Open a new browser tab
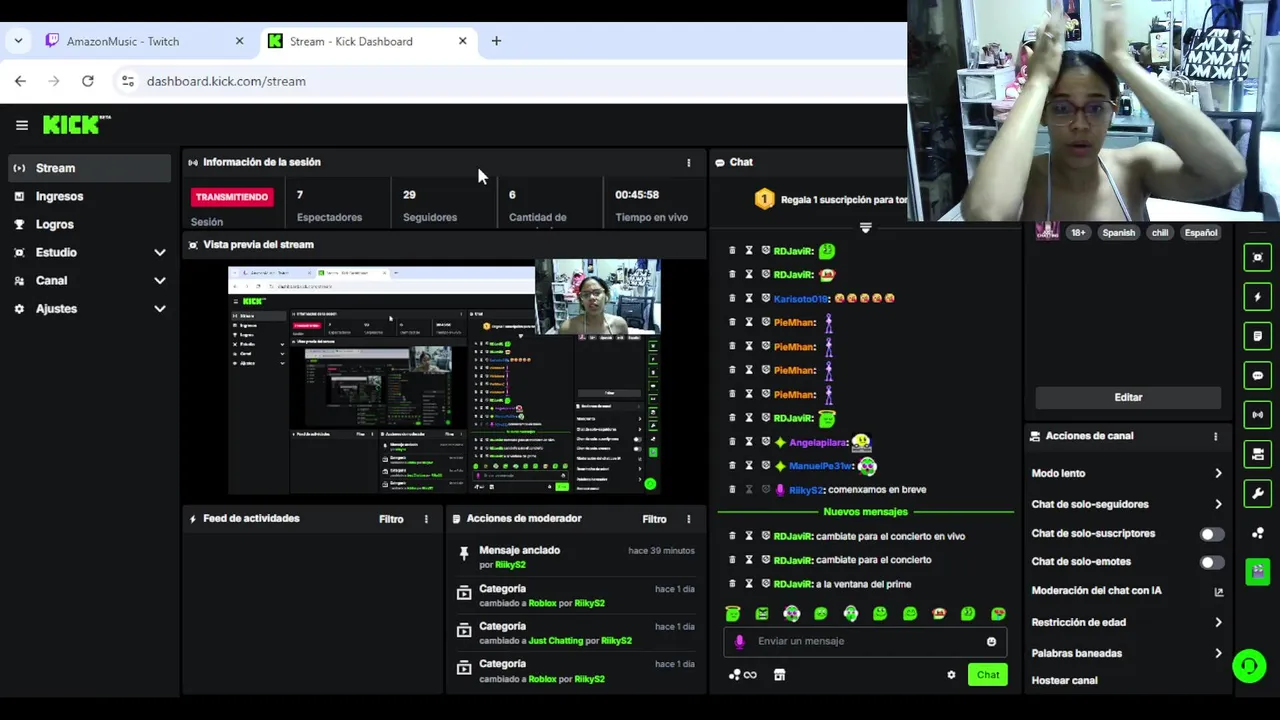1280x720 pixels. pyautogui.click(x=496, y=41)
